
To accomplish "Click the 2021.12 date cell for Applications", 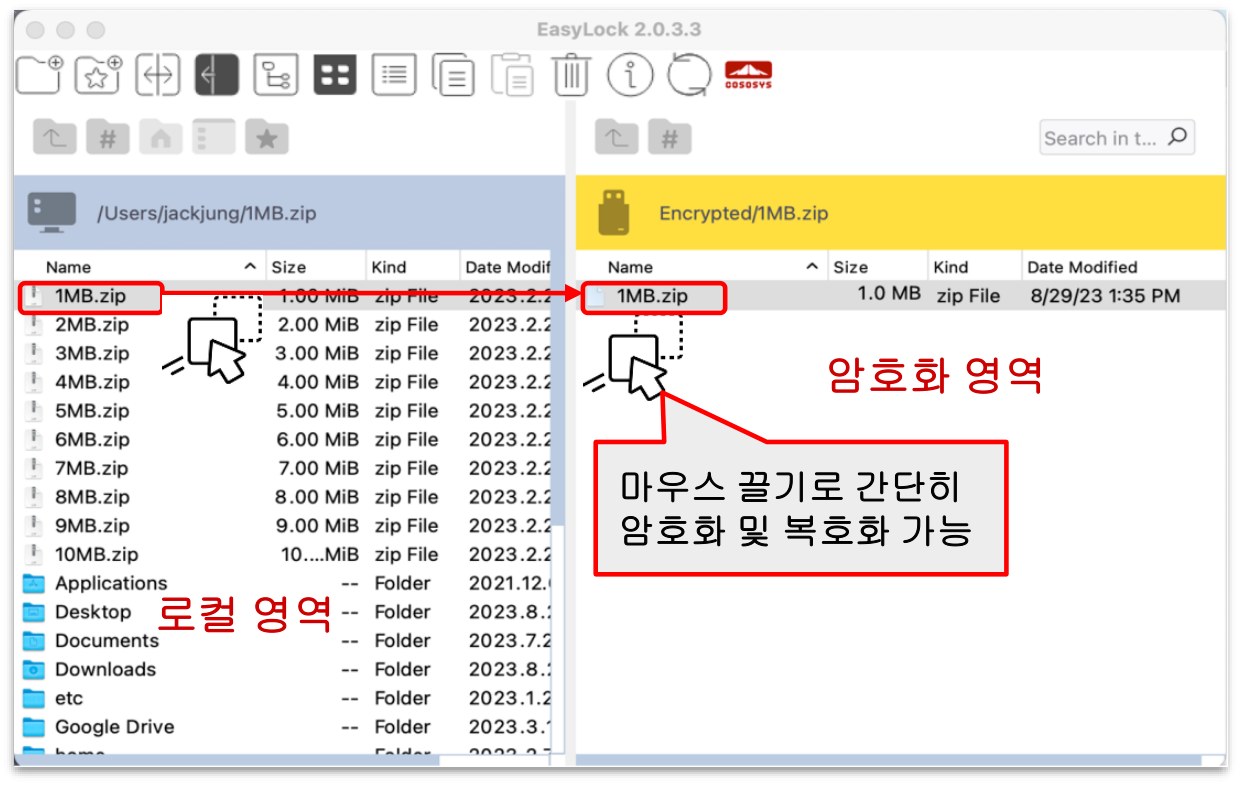I will [x=510, y=583].
